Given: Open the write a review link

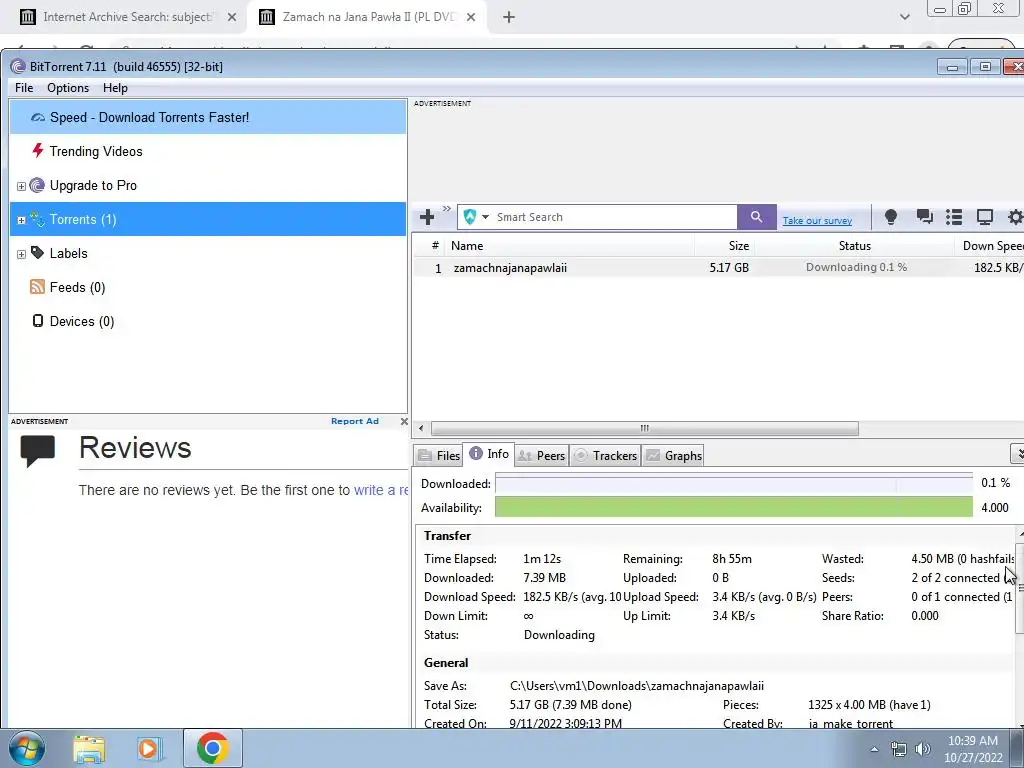Looking at the screenshot, I should (381, 490).
